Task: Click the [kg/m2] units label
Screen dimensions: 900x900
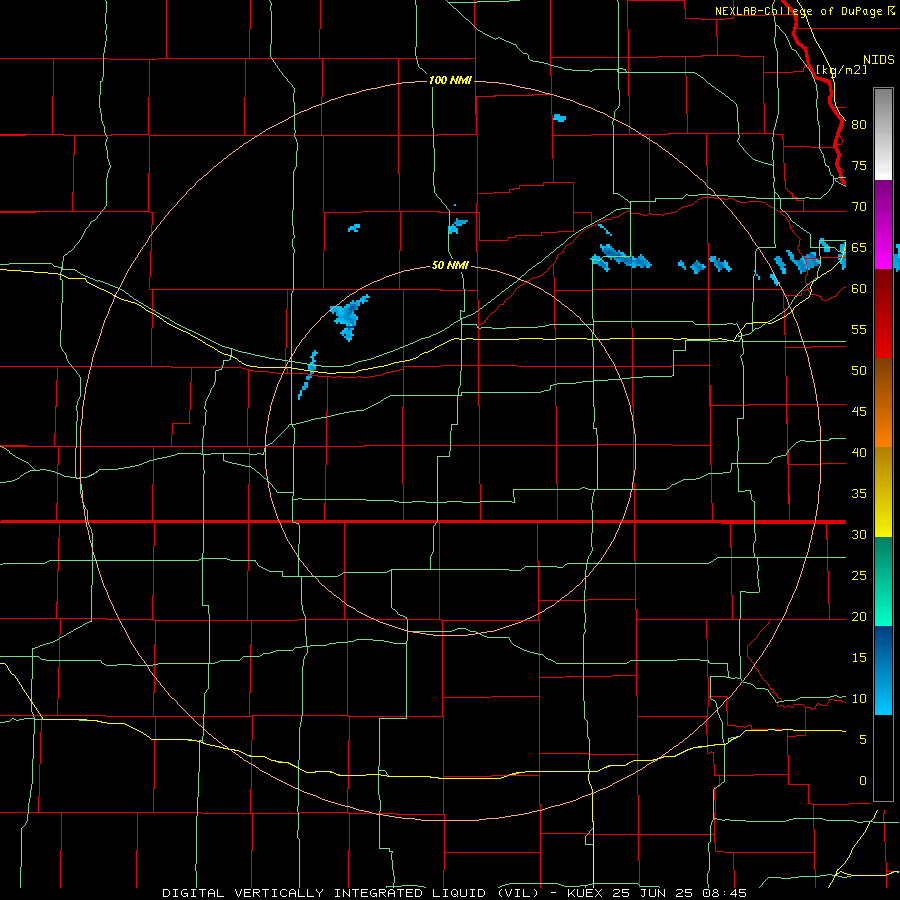Action: point(841,69)
